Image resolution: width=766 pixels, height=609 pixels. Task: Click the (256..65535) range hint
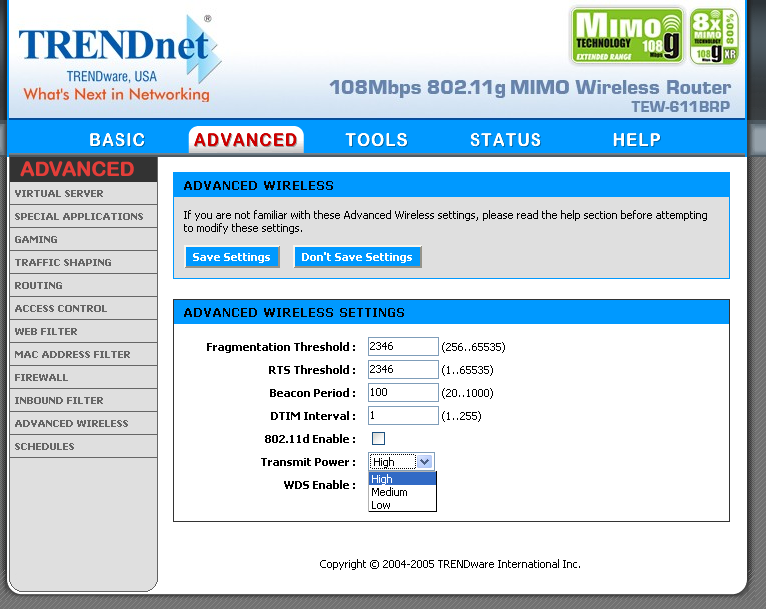tap(473, 347)
